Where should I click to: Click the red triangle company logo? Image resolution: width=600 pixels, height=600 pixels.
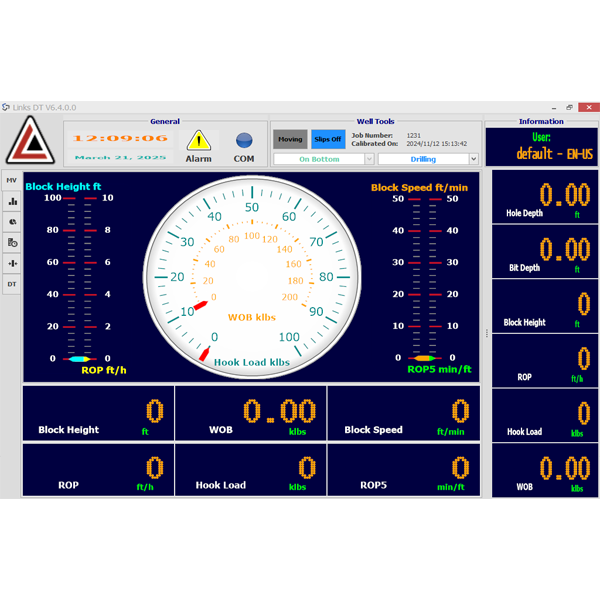31,140
